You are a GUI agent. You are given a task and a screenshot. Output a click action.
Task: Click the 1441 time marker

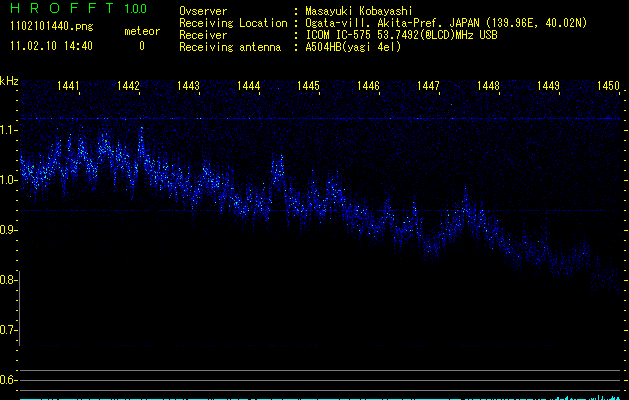click(69, 87)
